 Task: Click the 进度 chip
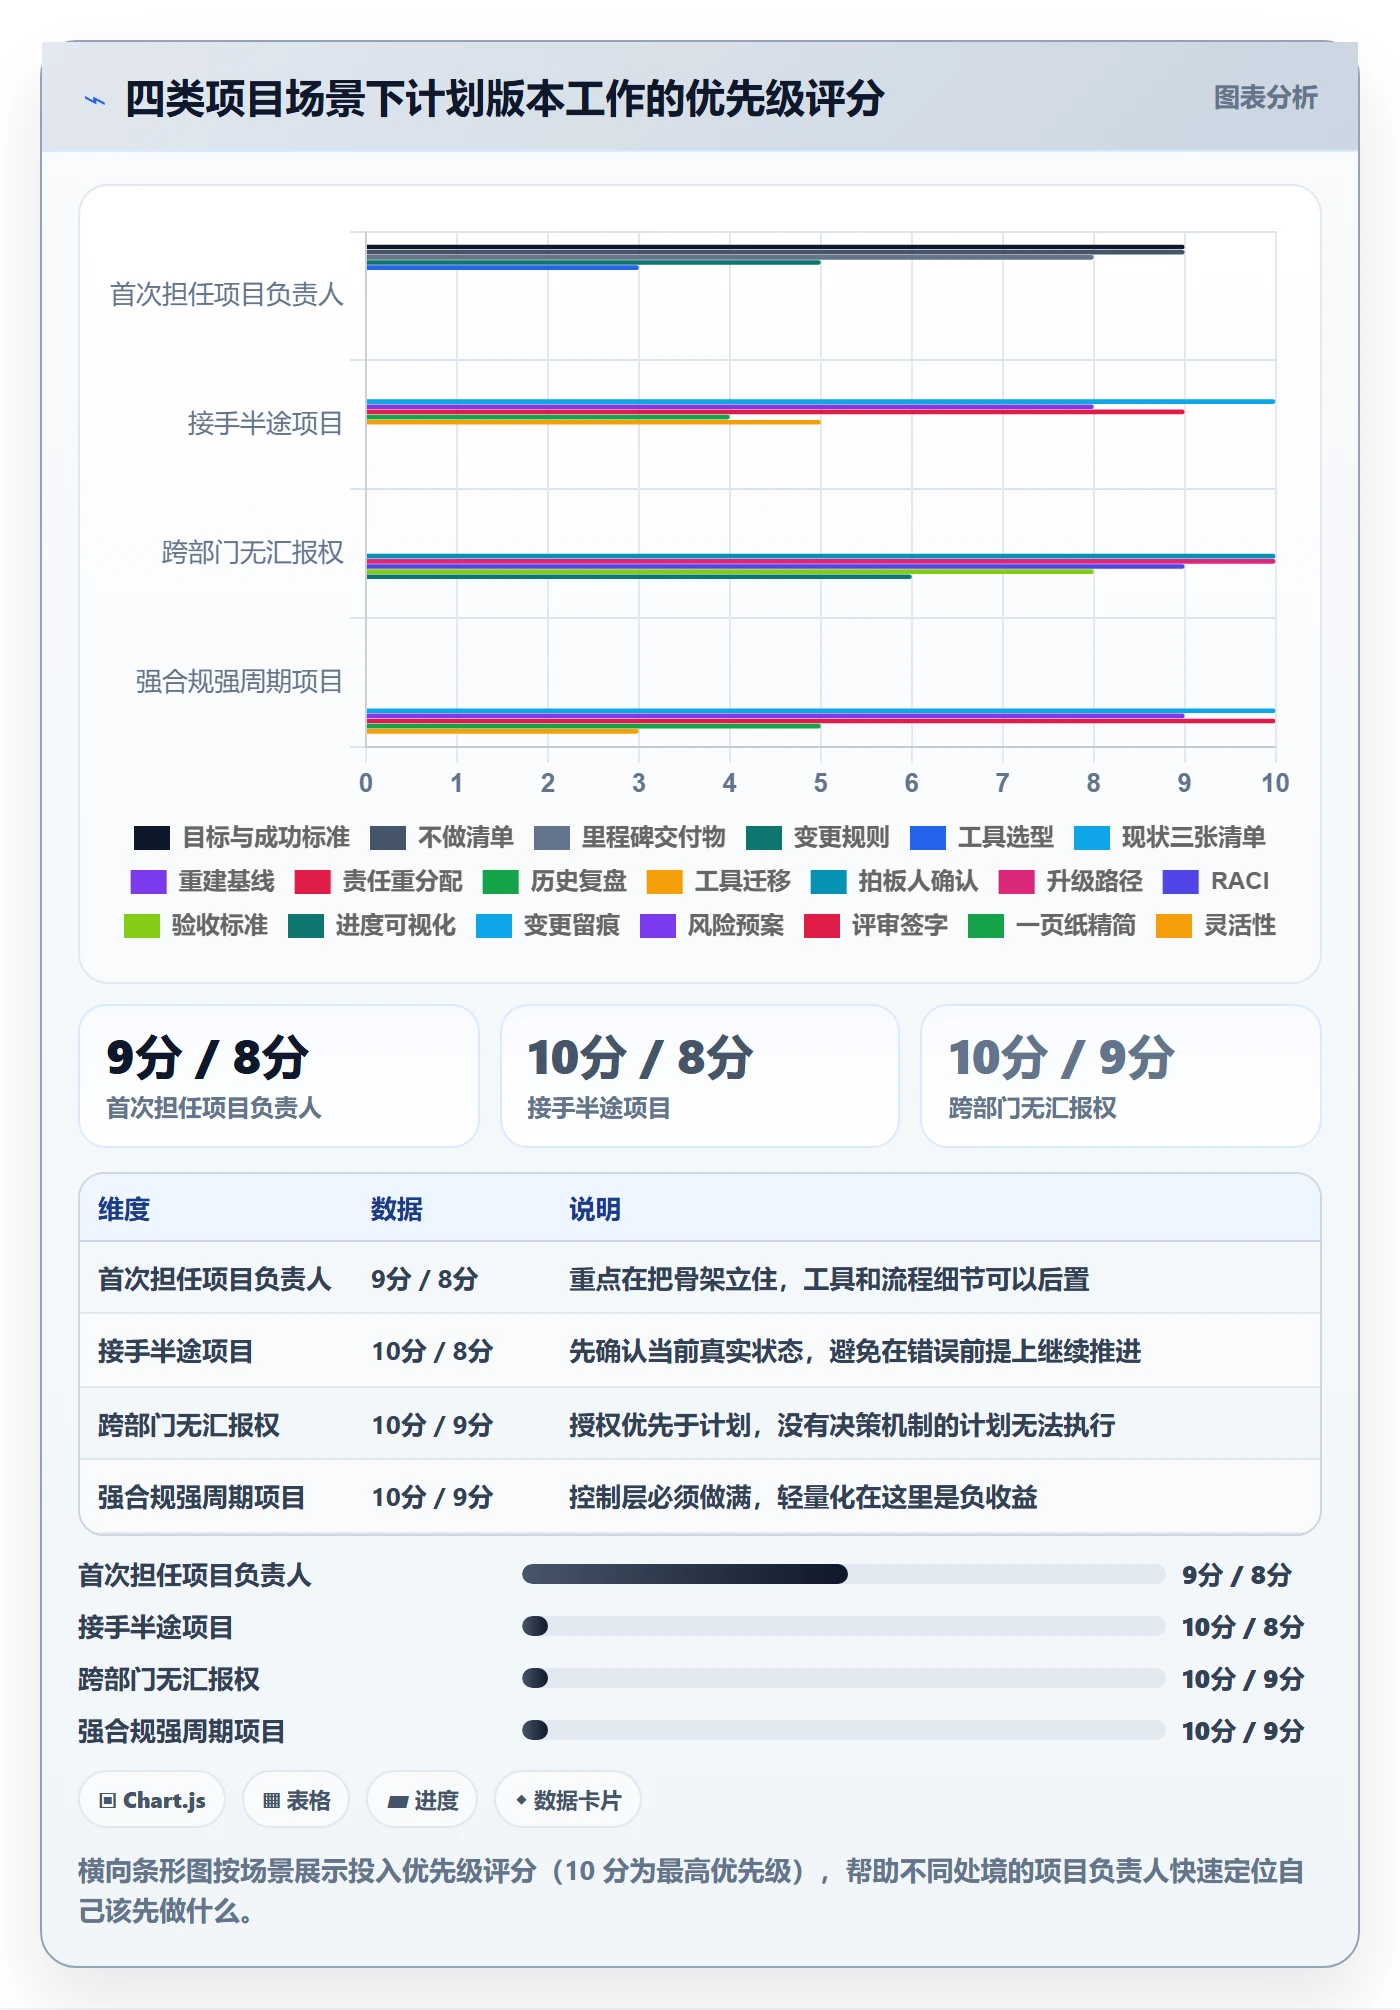click(x=422, y=1801)
